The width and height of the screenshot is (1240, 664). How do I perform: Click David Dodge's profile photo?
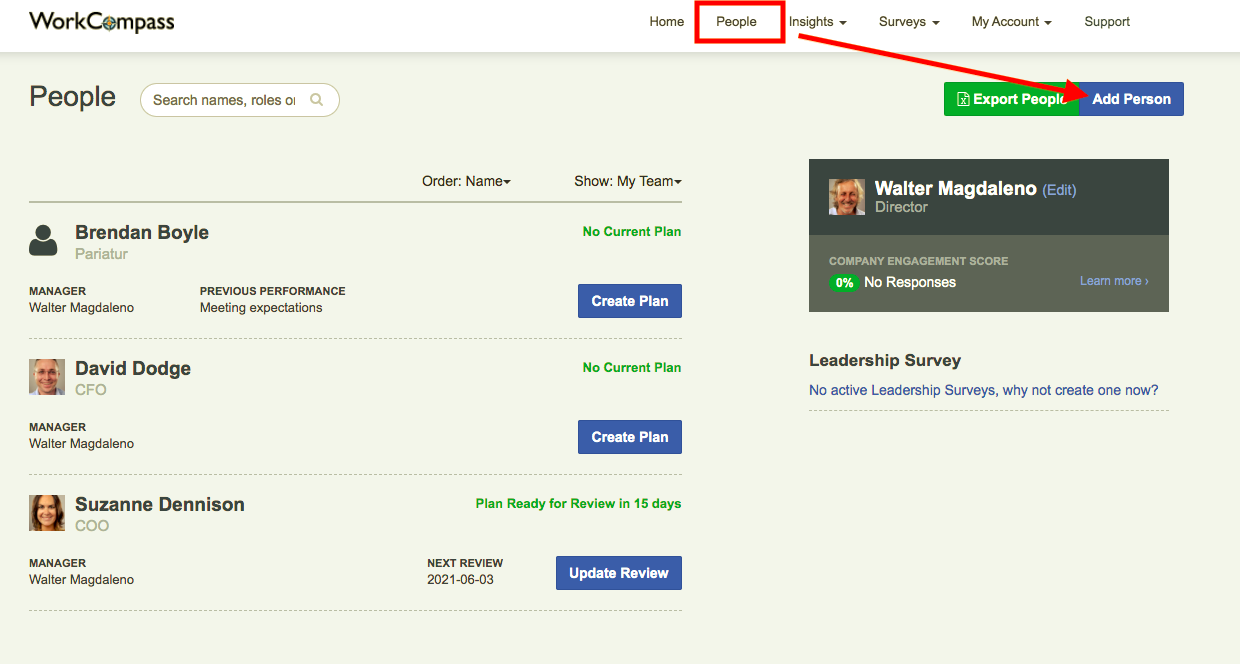pyautogui.click(x=46, y=377)
